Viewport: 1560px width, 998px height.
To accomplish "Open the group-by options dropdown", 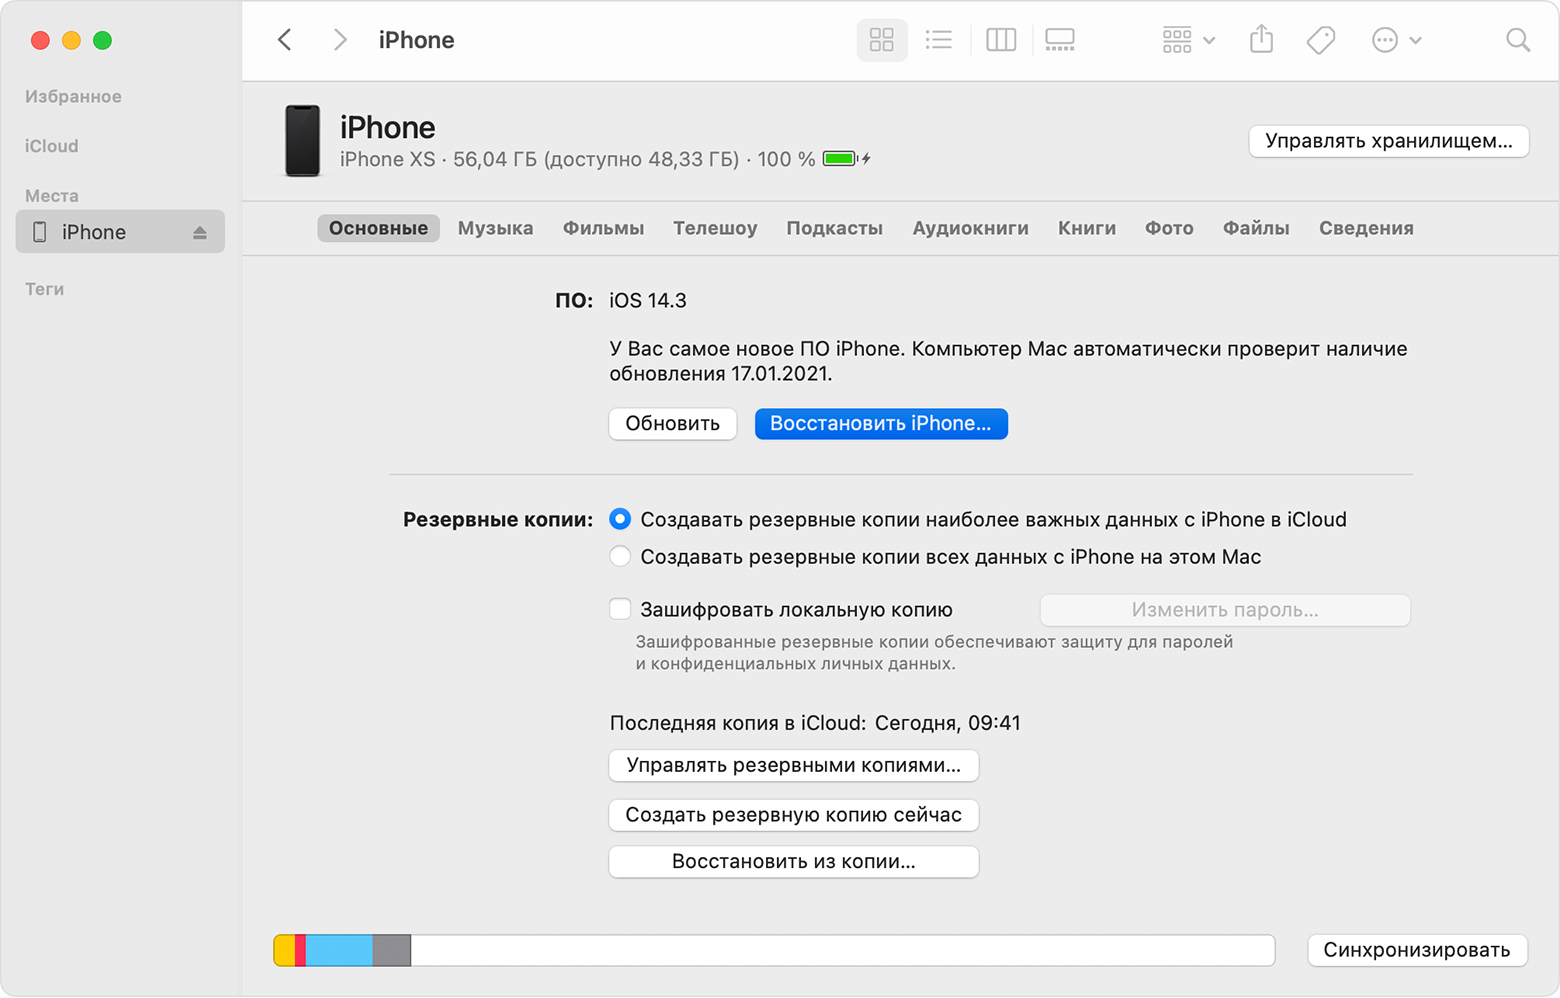I will click(x=1188, y=40).
